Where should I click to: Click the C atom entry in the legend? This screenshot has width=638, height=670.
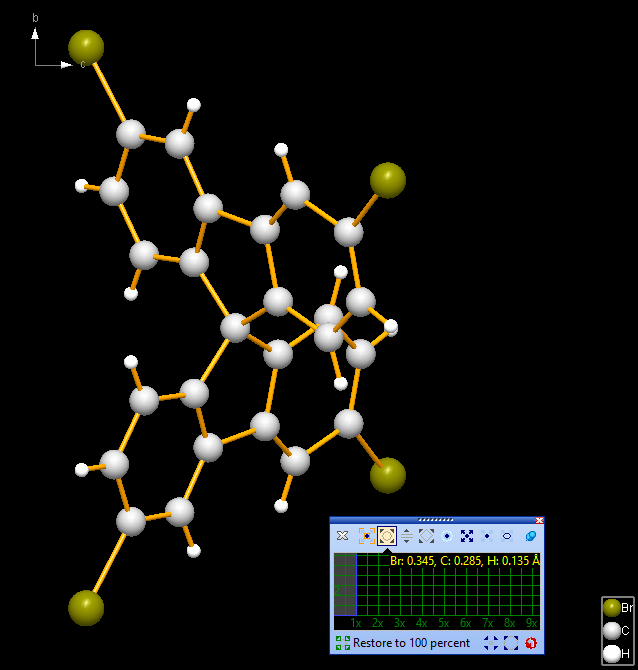(x=611, y=630)
